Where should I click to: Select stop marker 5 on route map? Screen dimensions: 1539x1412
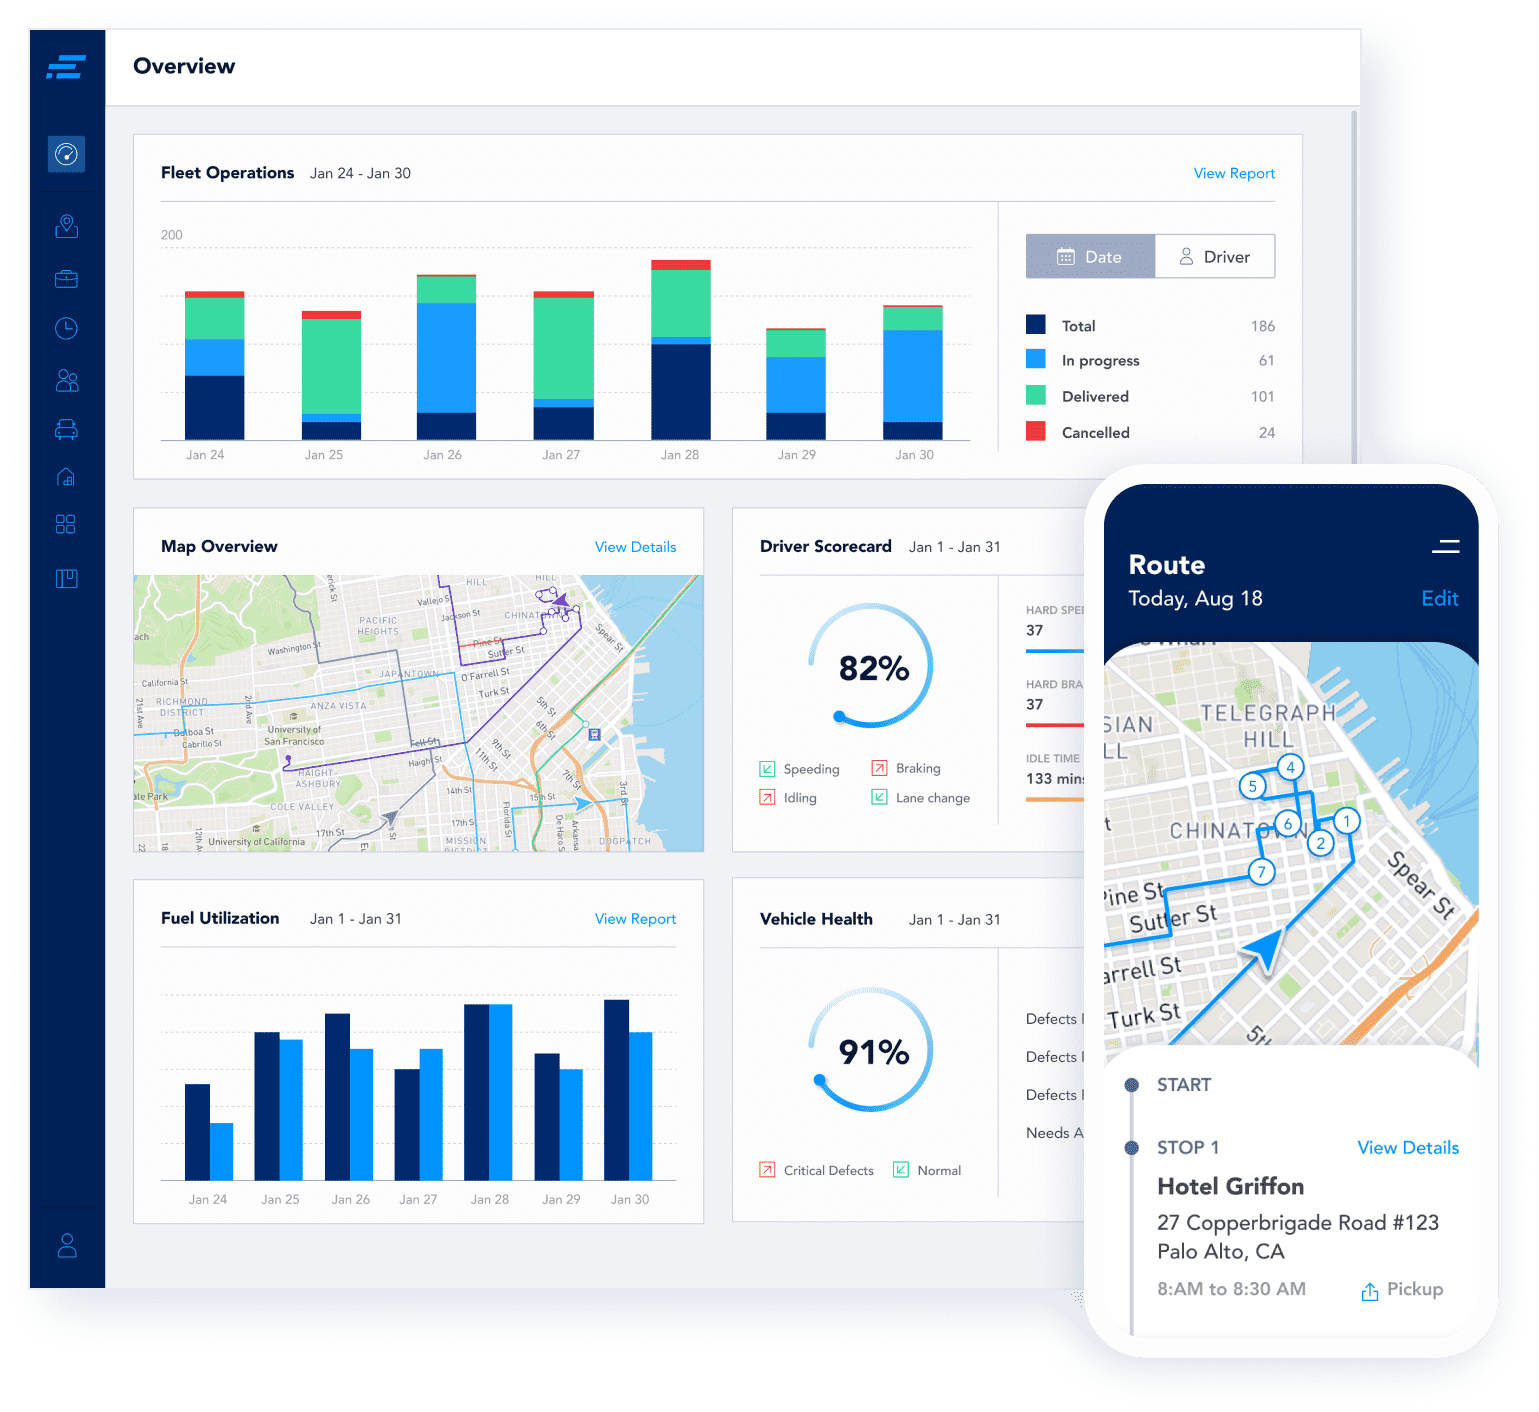1252,786
